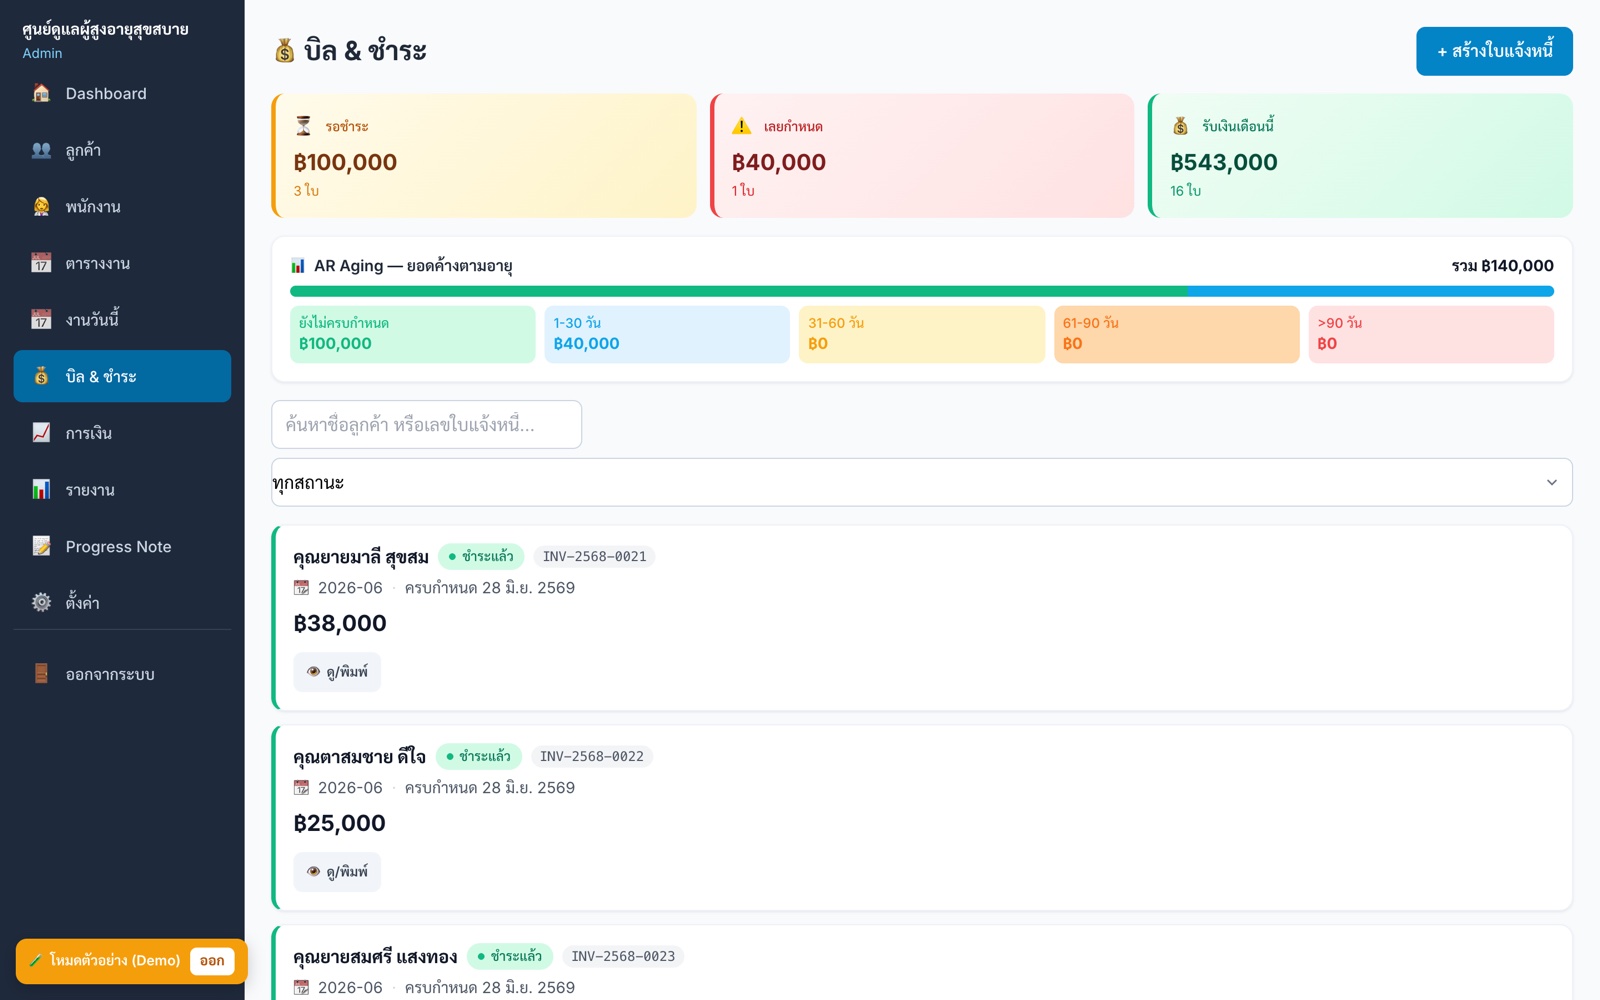Open พนักงาน menu item

click(x=122, y=207)
